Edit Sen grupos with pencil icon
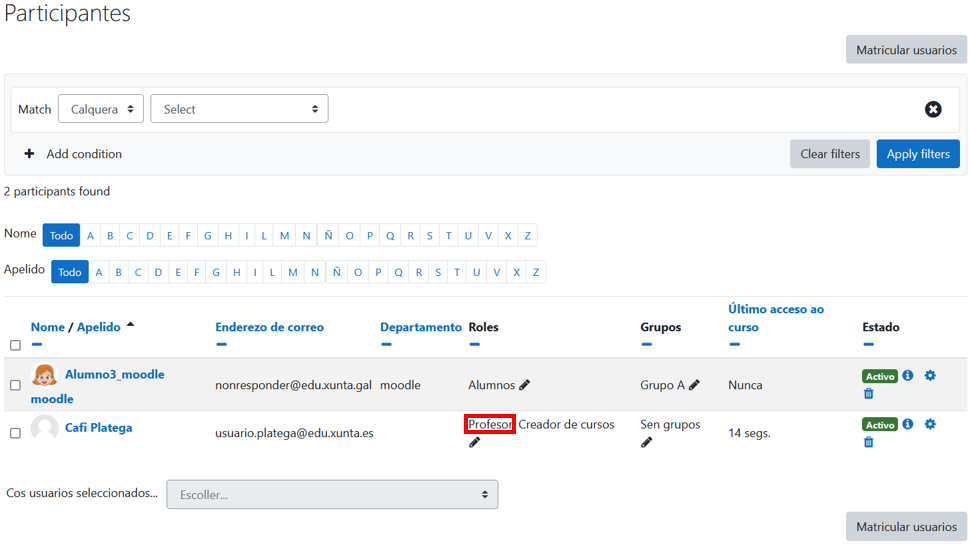This screenshot has height=545, width=971. (x=646, y=442)
